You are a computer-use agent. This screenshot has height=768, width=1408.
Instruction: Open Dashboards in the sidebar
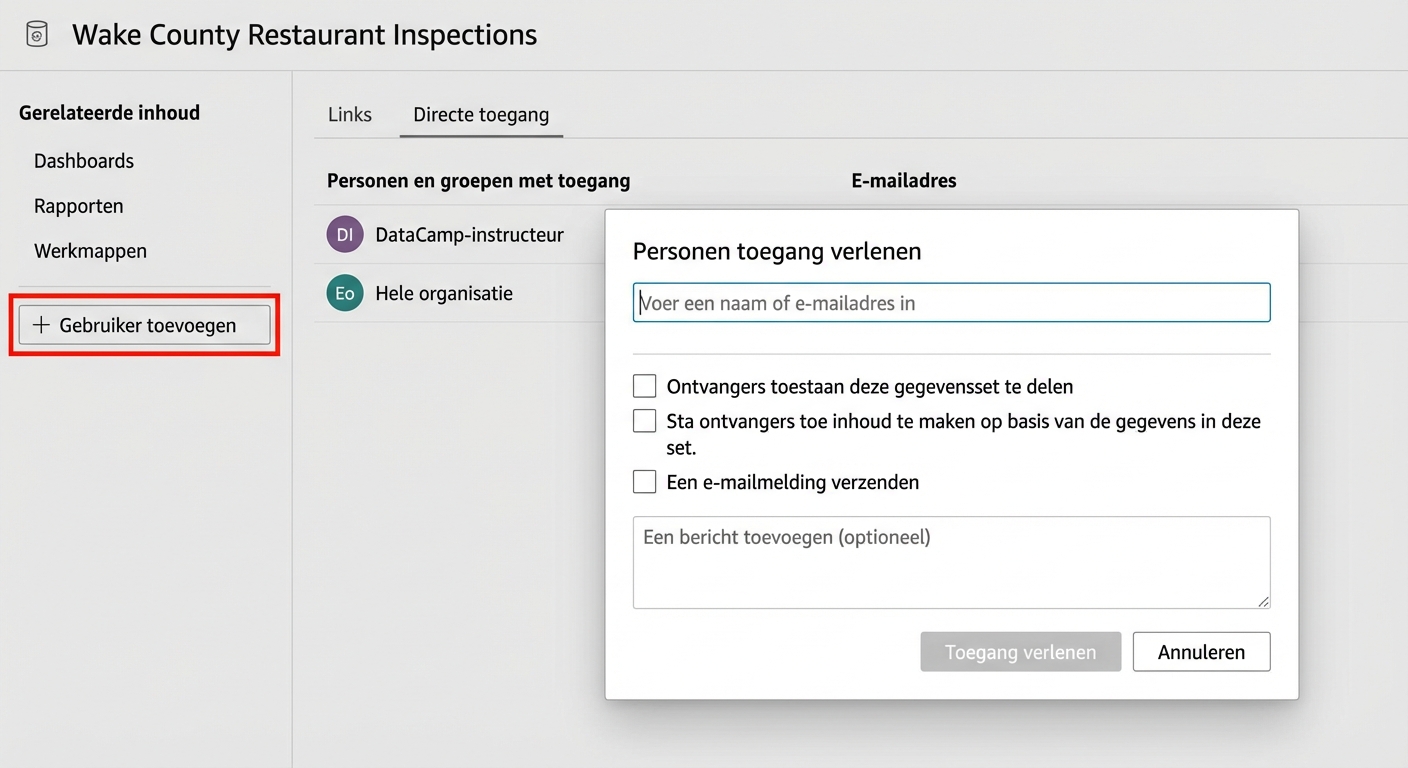point(84,160)
